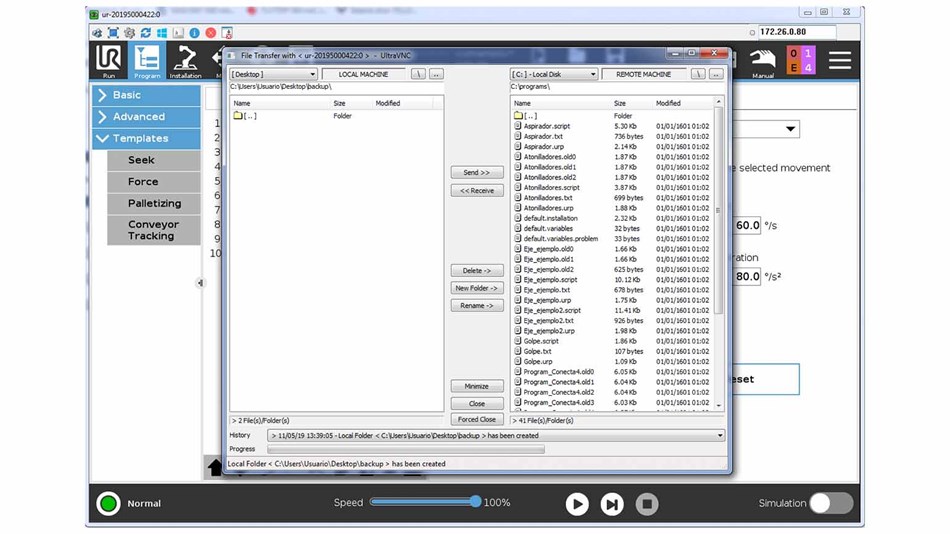Click the Speed slider handle
This screenshot has height=534, width=950.
click(476, 502)
